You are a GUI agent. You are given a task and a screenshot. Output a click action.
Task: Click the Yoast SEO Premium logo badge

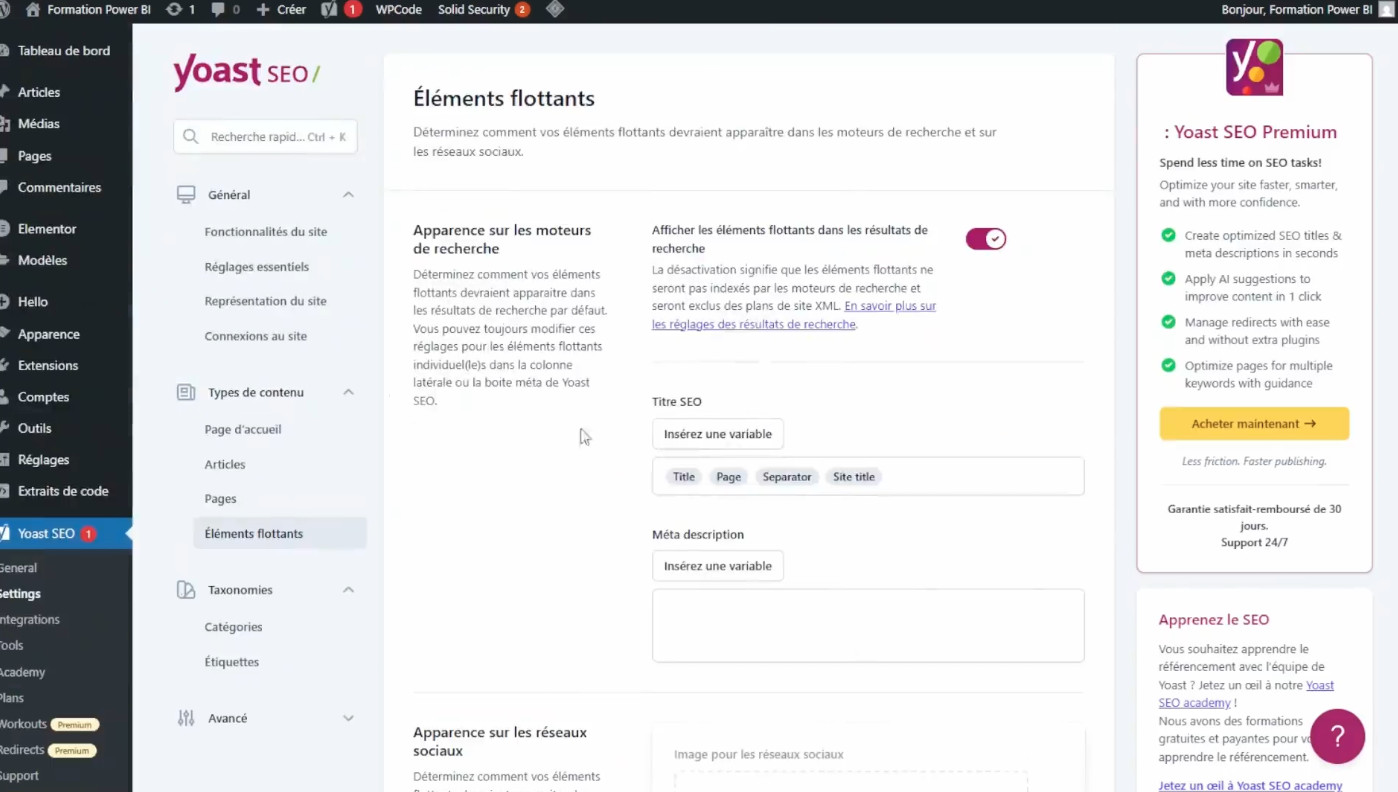coord(1254,68)
